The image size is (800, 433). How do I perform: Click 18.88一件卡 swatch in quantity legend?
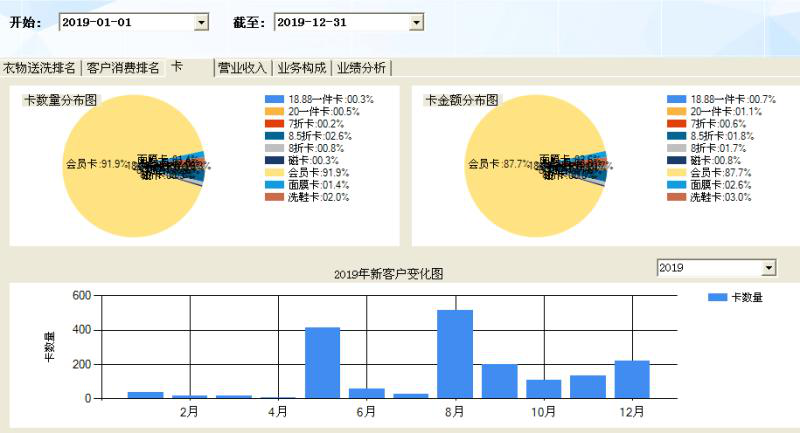point(274,99)
